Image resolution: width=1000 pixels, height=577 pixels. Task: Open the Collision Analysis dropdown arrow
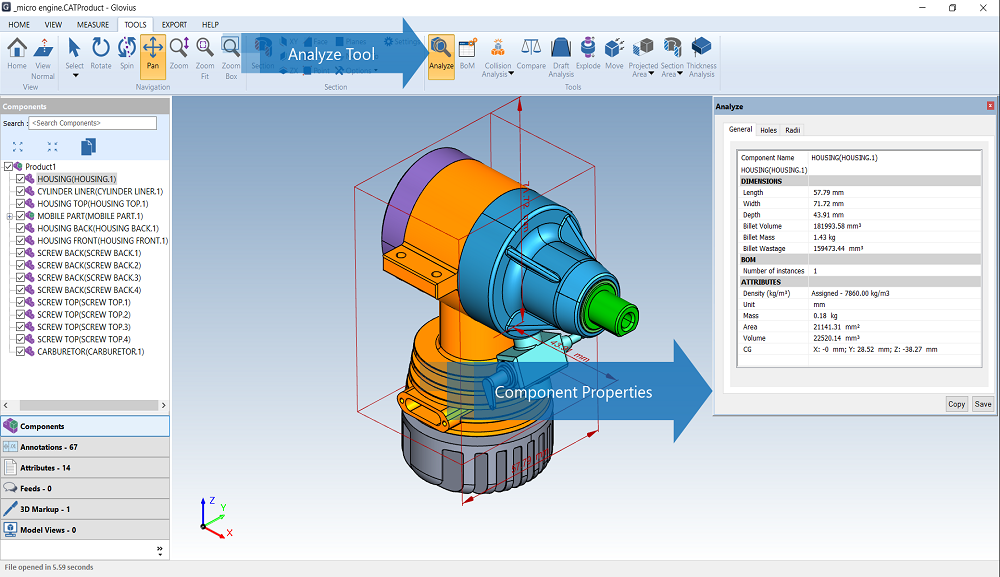click(511, 74)
